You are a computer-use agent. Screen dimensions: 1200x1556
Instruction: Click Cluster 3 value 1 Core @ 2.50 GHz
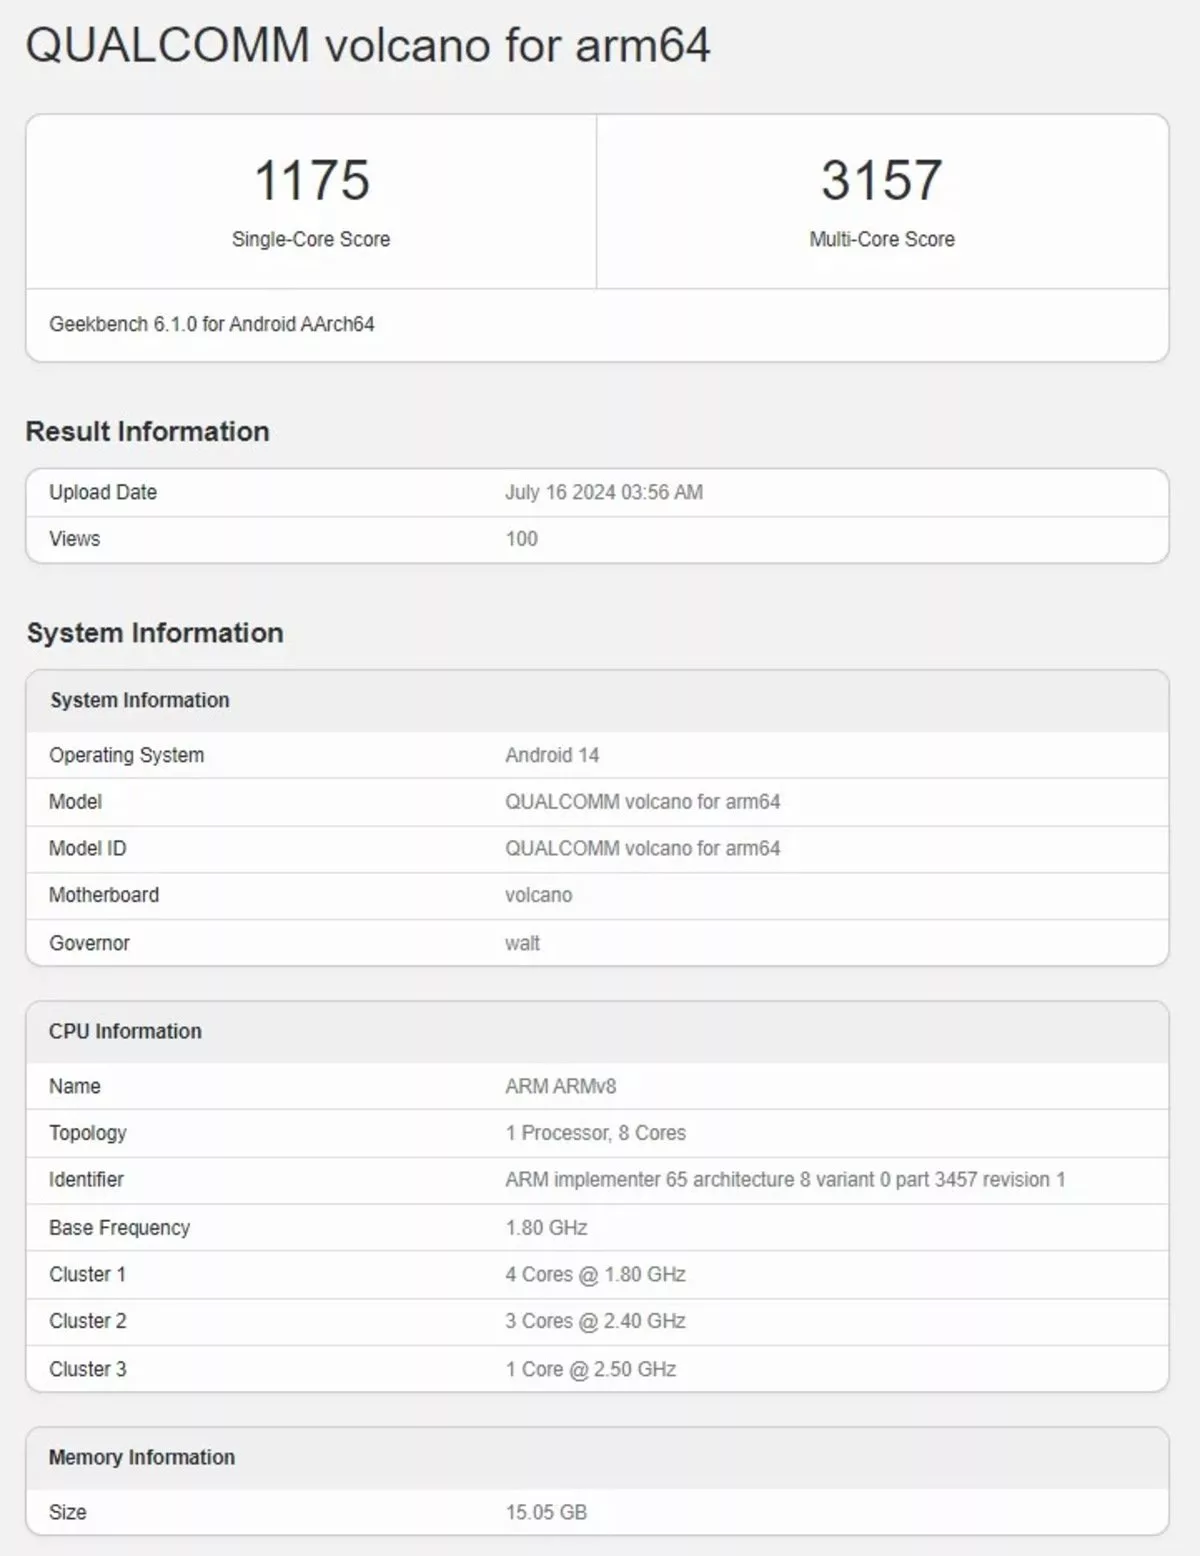591,1369
